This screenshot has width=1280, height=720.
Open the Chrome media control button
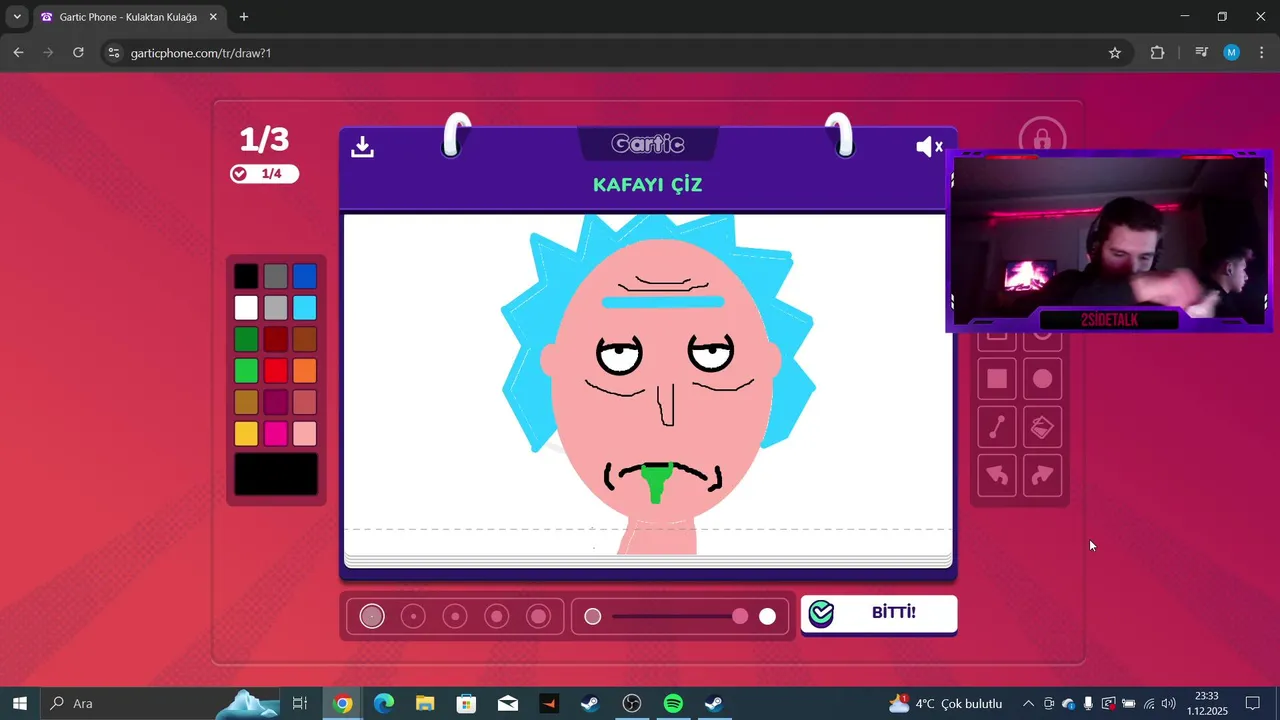(x=1202, y=53)
